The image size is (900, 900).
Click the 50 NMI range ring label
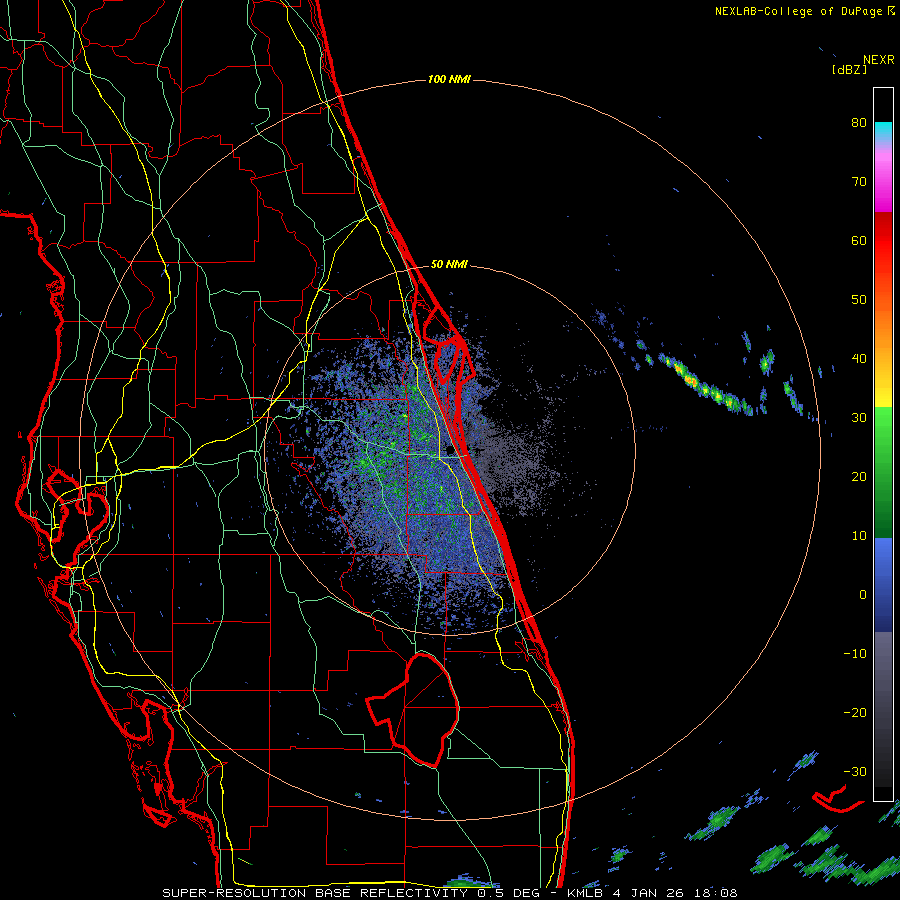(449, 264)
